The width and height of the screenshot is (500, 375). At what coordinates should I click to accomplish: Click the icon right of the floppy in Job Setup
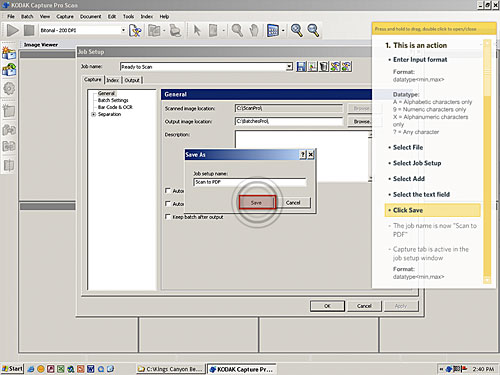tap(312, 67)
